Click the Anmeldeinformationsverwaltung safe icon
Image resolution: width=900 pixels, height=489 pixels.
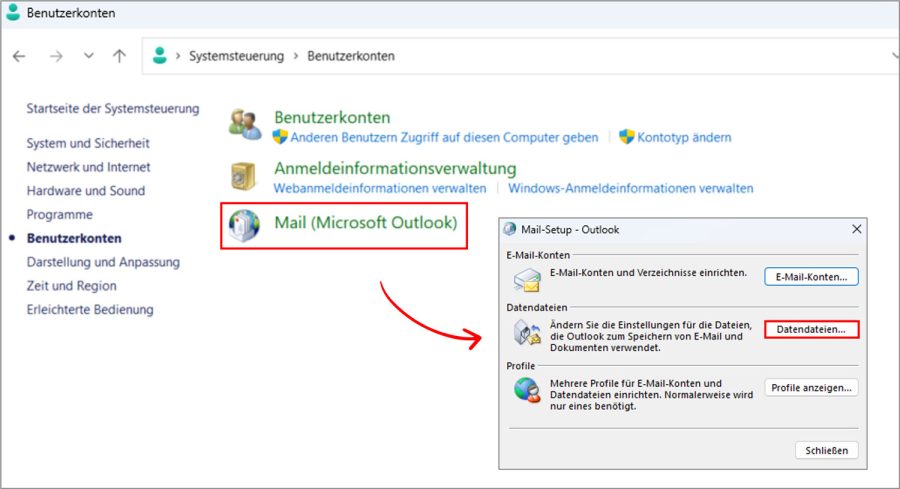(x=243, y=176)
